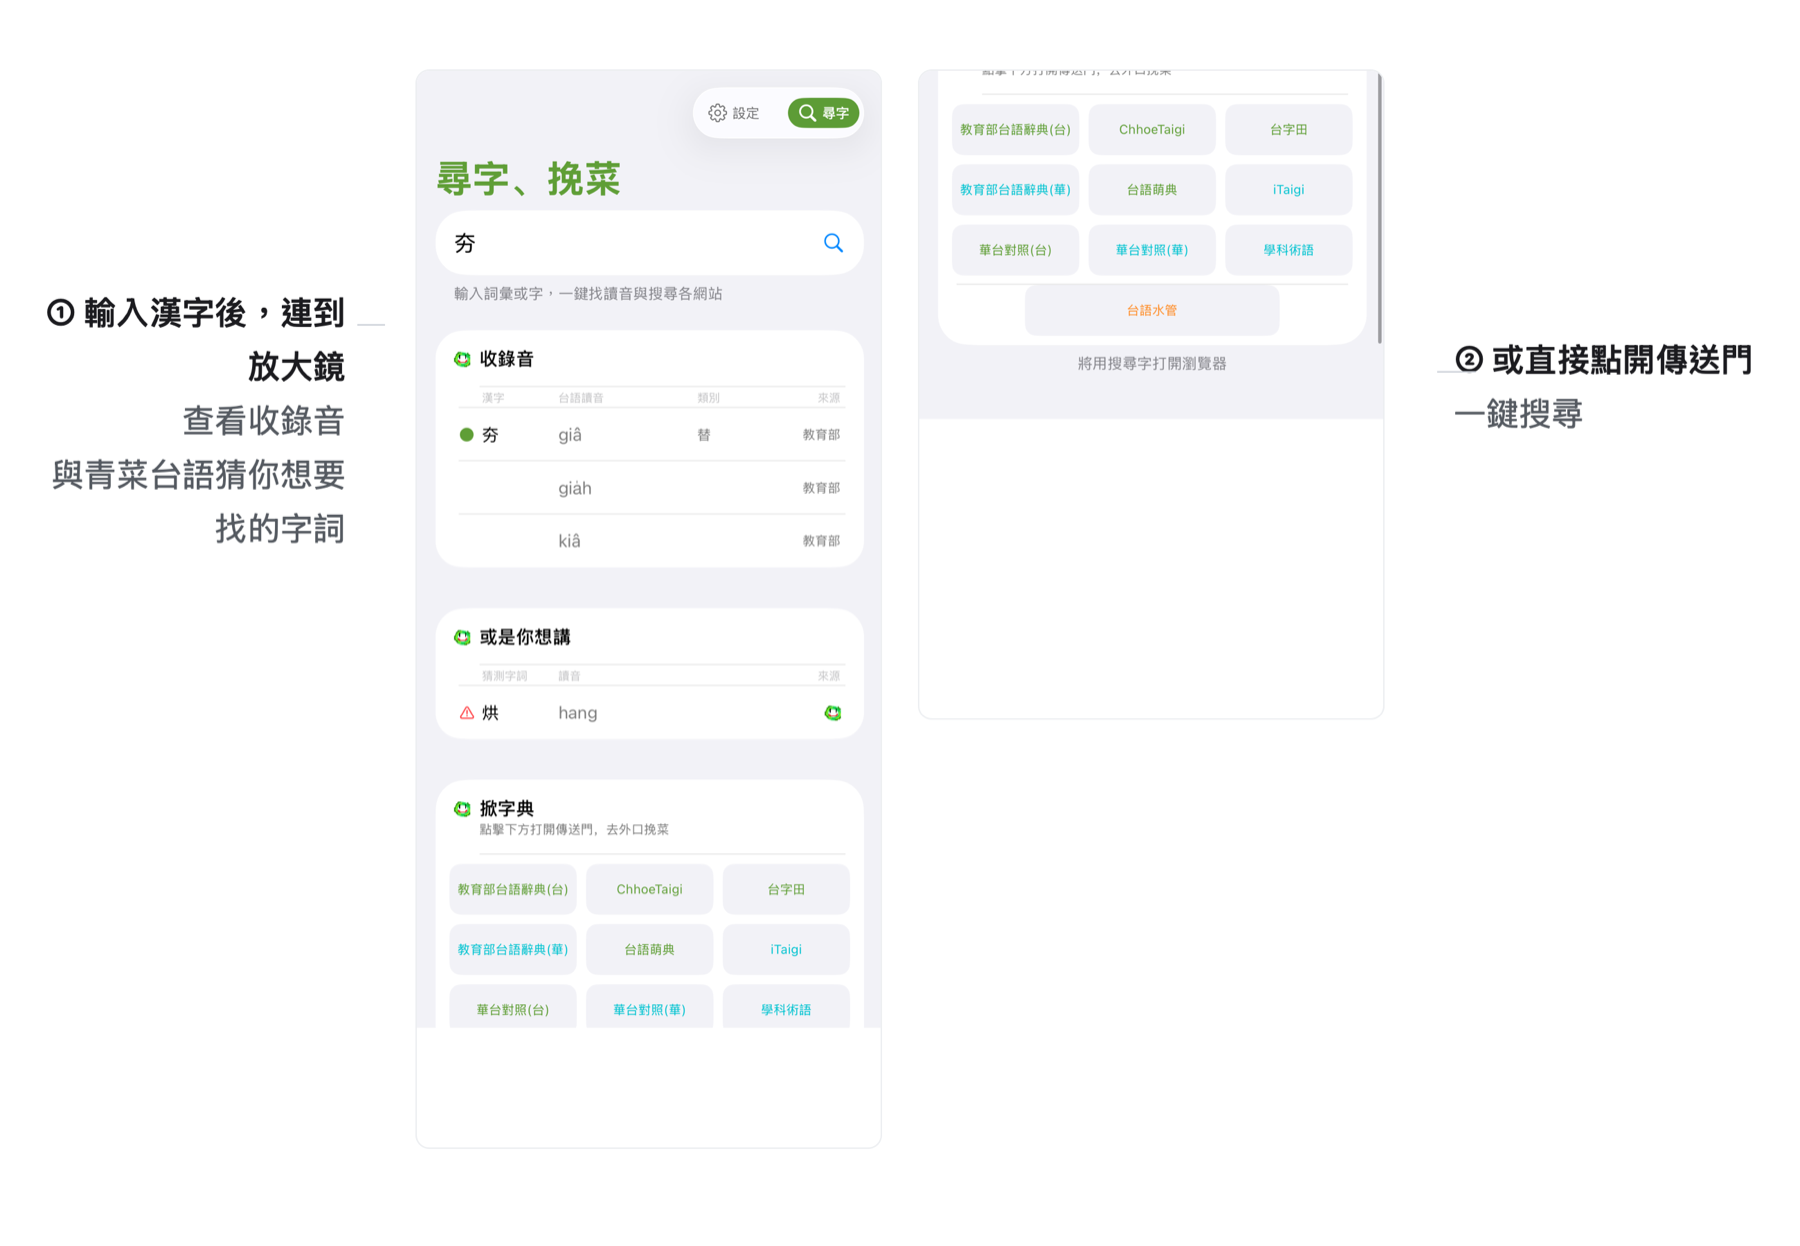Open 台語萌典 in right panel
The width and height of the screenshot is (1800, 1246).
tap(1152, 189)
